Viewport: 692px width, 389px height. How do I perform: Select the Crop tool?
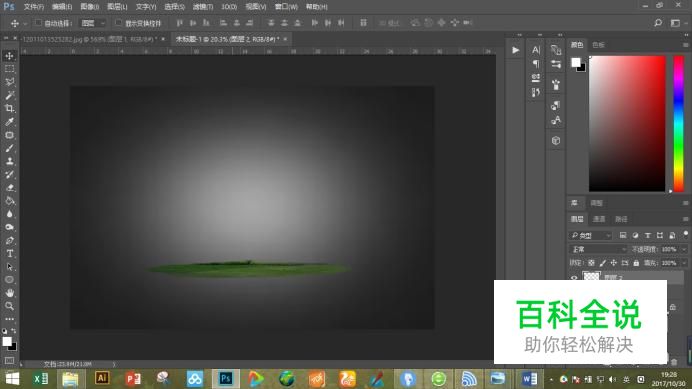coord(9,109)
